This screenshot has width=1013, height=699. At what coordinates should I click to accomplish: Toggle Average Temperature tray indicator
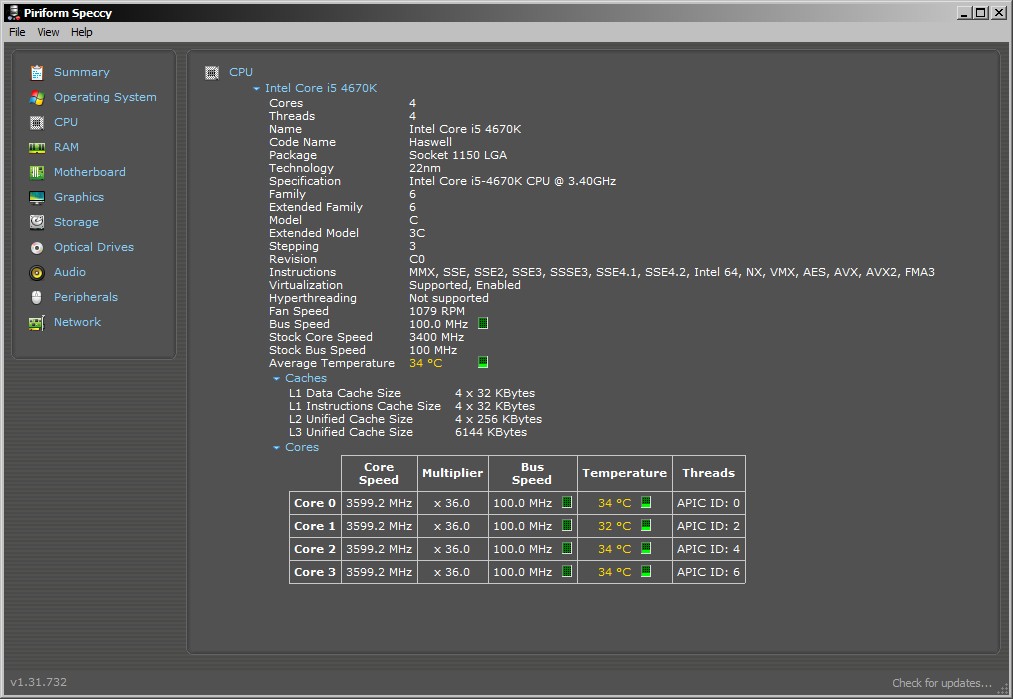coord(483,363)
